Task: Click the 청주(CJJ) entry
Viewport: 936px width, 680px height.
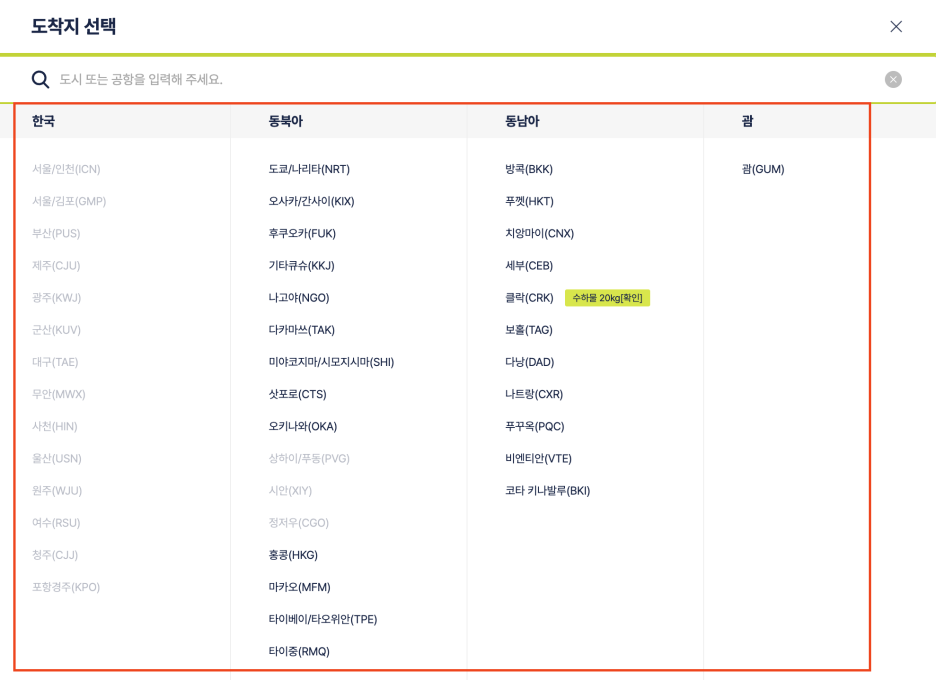Action: [x=55, y=555]
